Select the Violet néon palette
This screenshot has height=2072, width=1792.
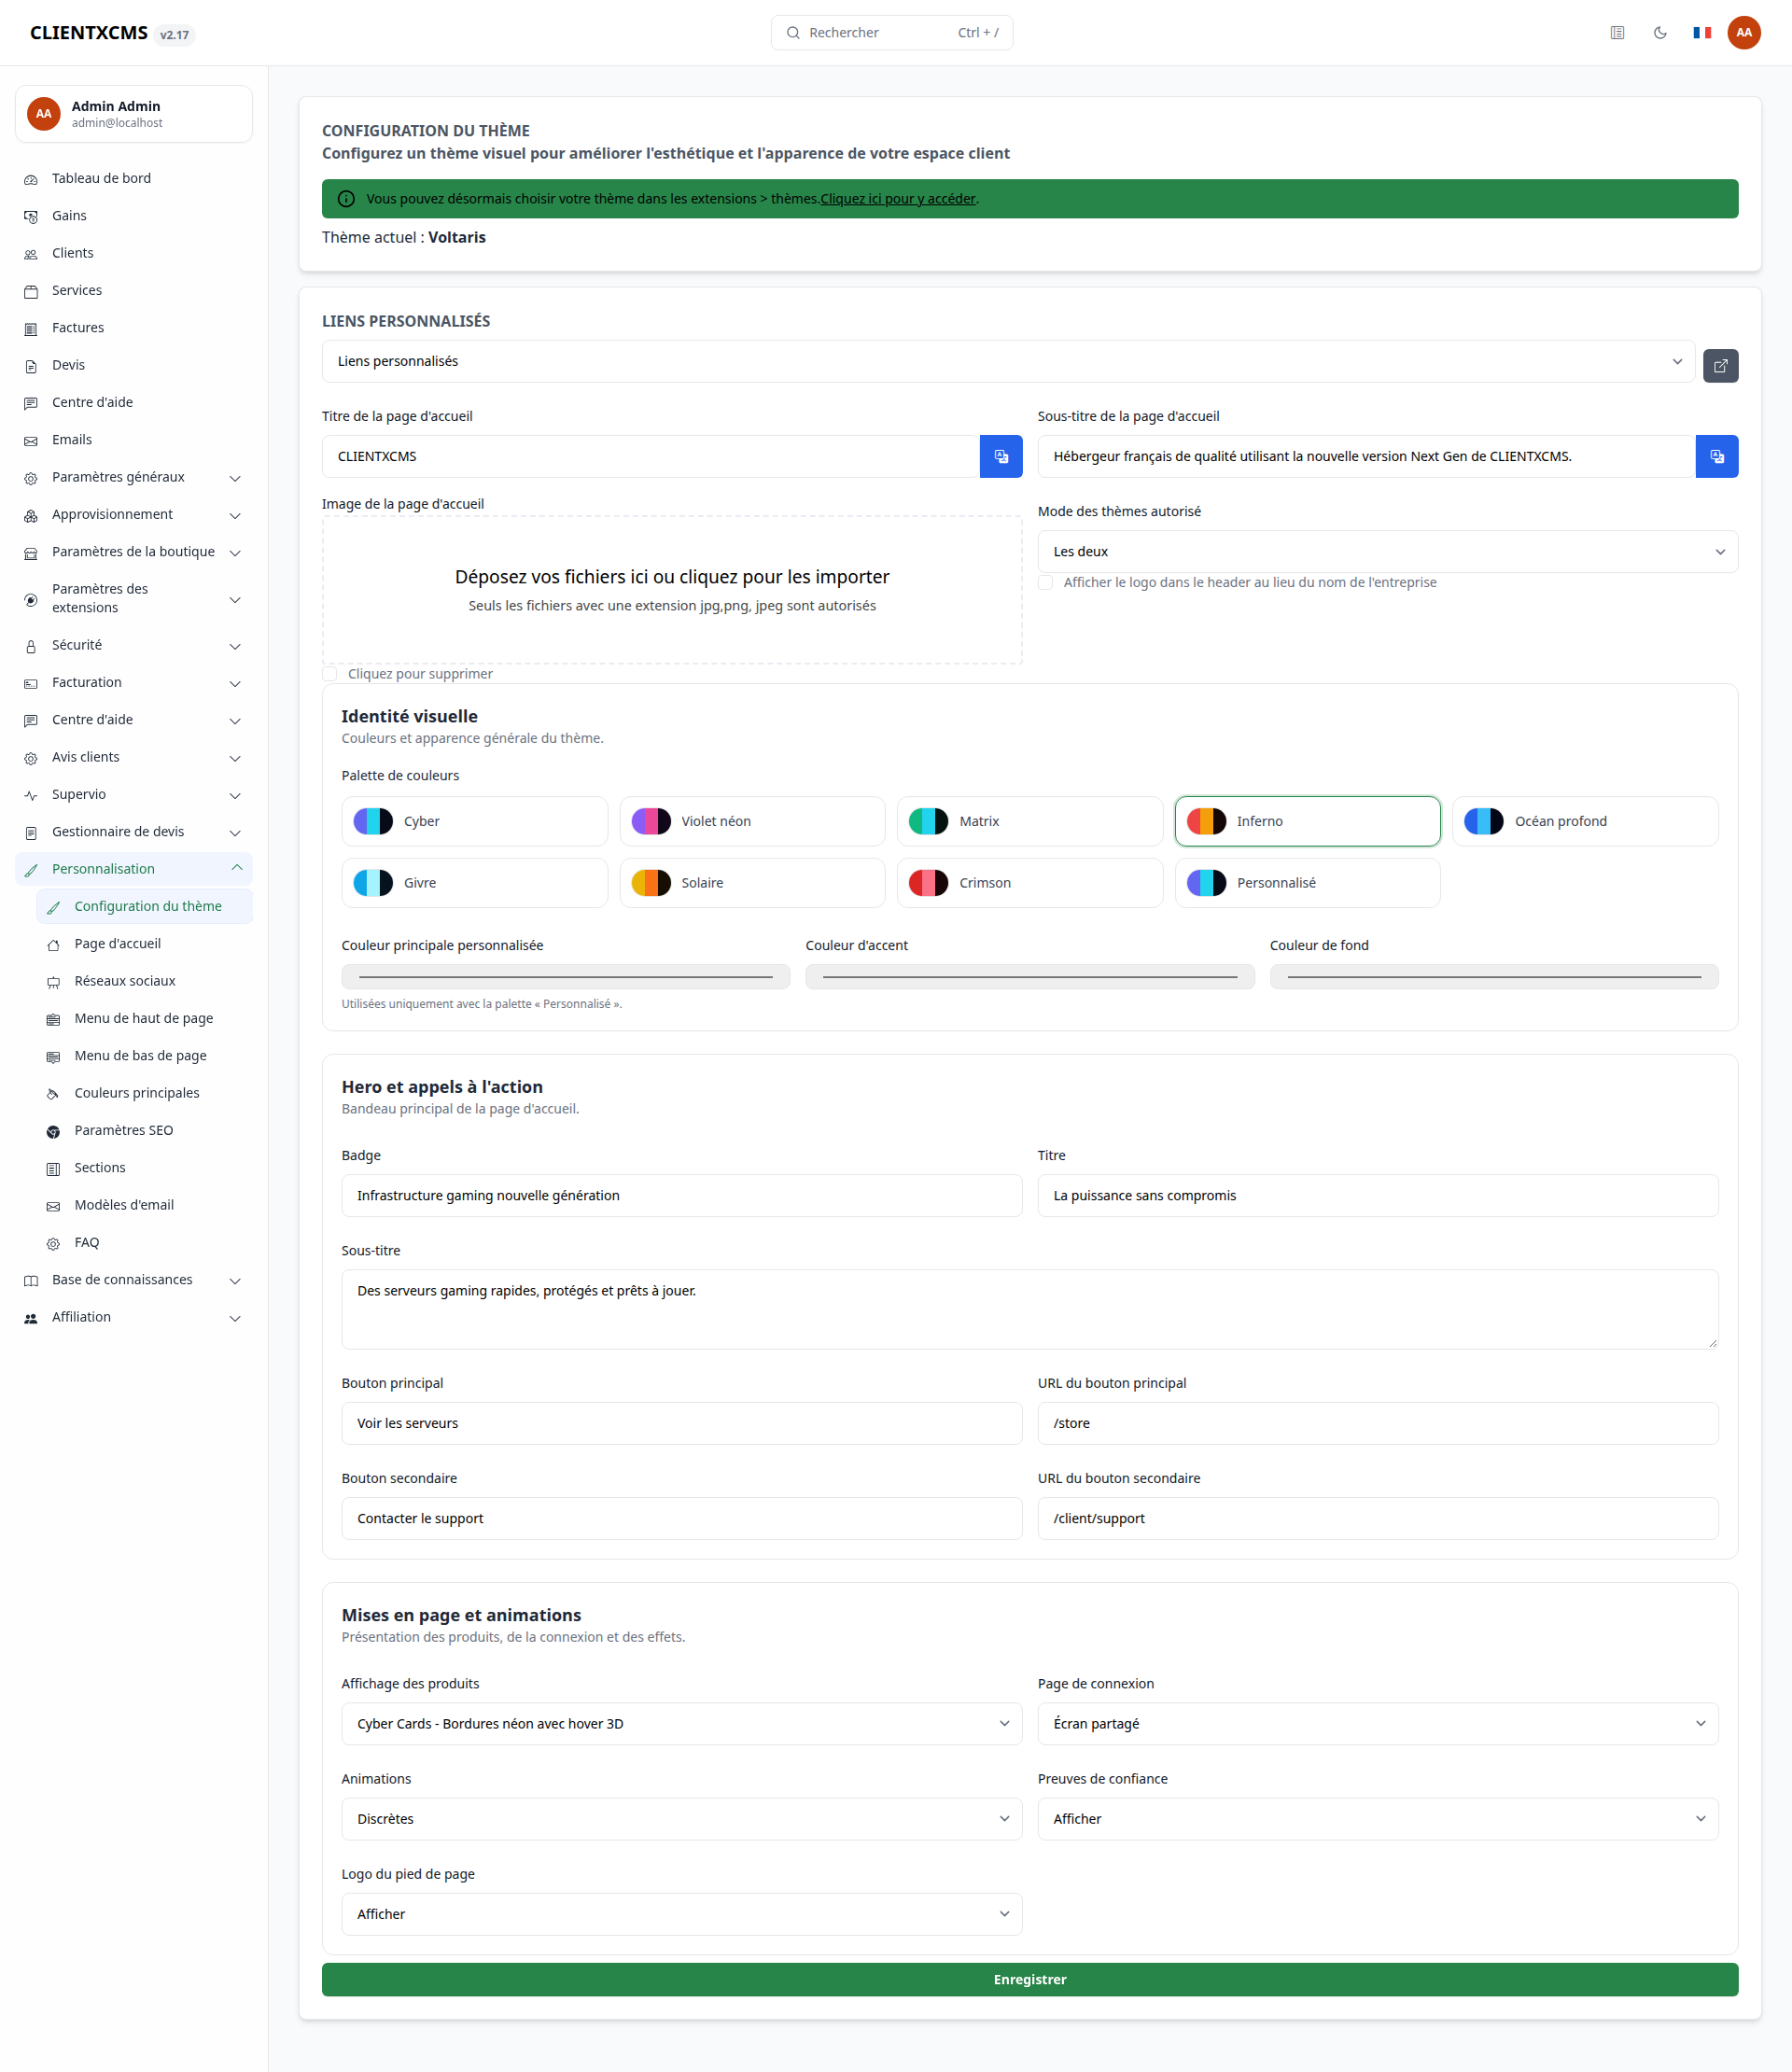coord(752,821)
